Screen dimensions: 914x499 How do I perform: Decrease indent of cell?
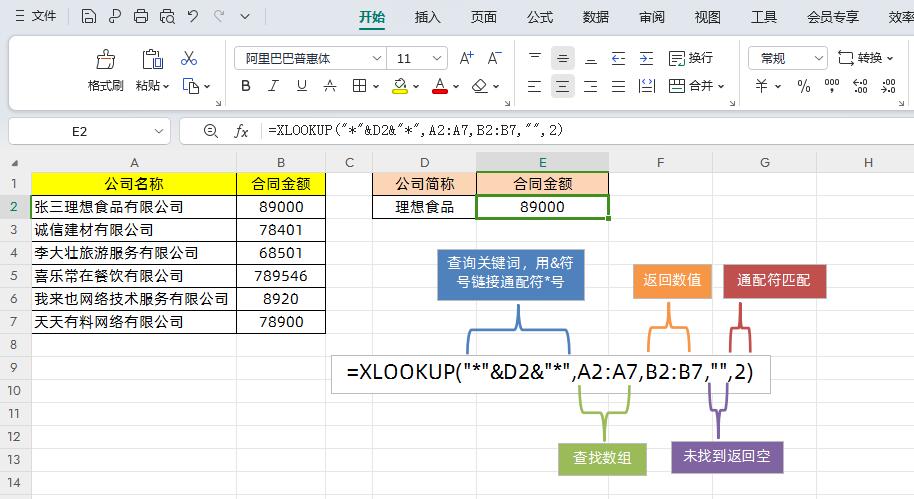point(618,58)
